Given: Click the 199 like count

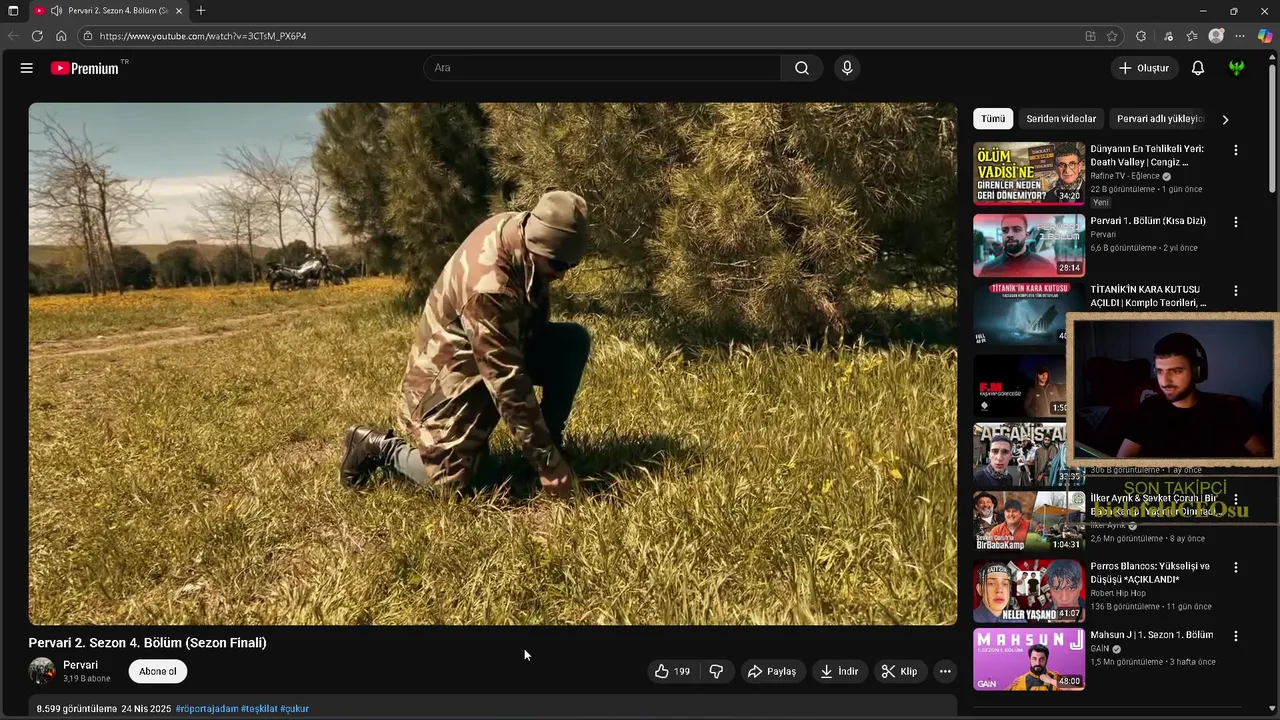Looking at the screenshot, I should tap(682, 672).
